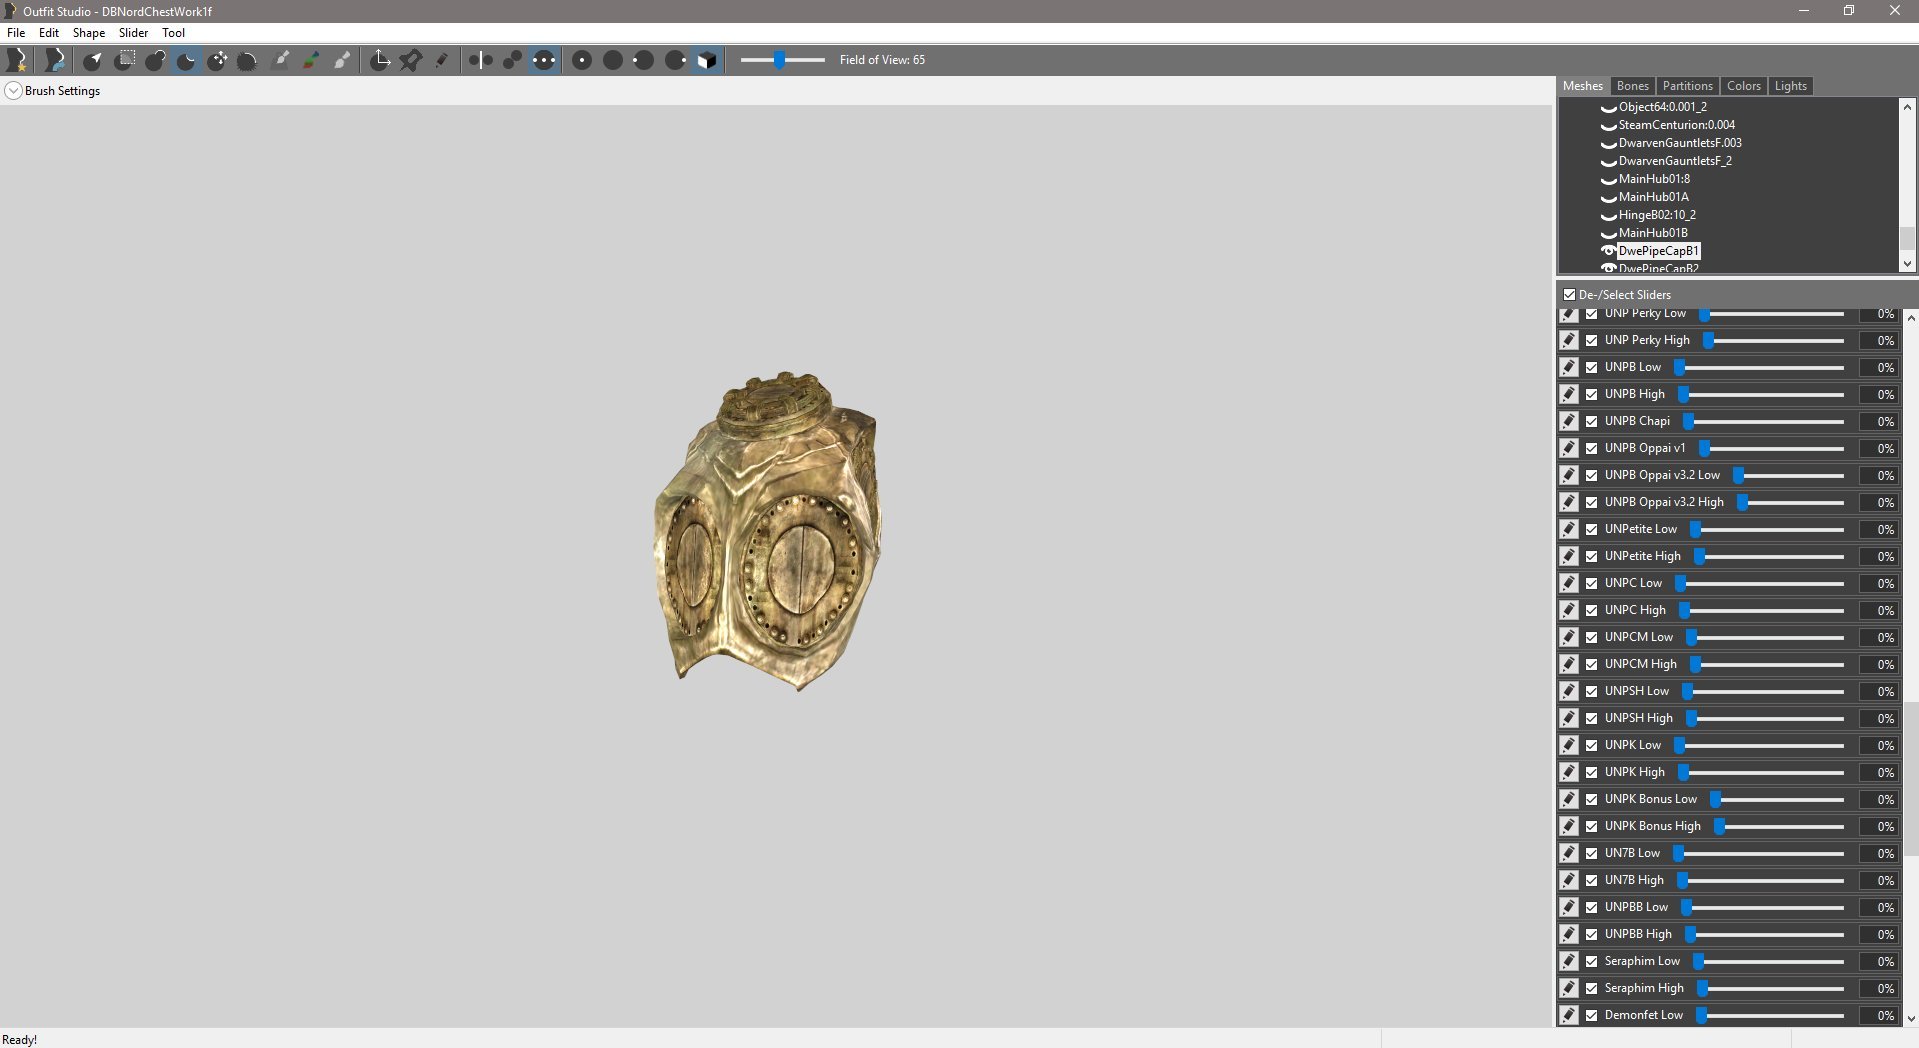The image size is (1919, 1048).
Task: Click the Field of View slider handle
Action: [779, 60]
